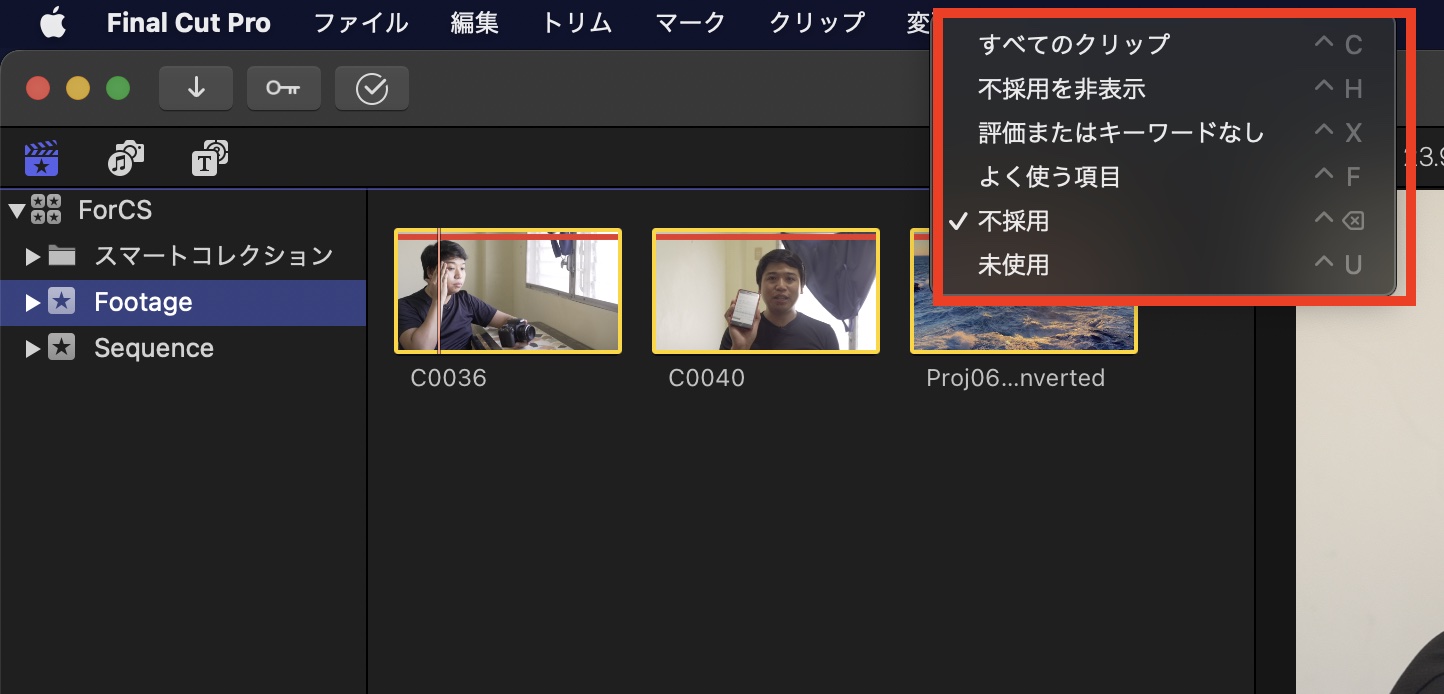
Task: Select the Sequence event
Action: (x=154, y=348)
